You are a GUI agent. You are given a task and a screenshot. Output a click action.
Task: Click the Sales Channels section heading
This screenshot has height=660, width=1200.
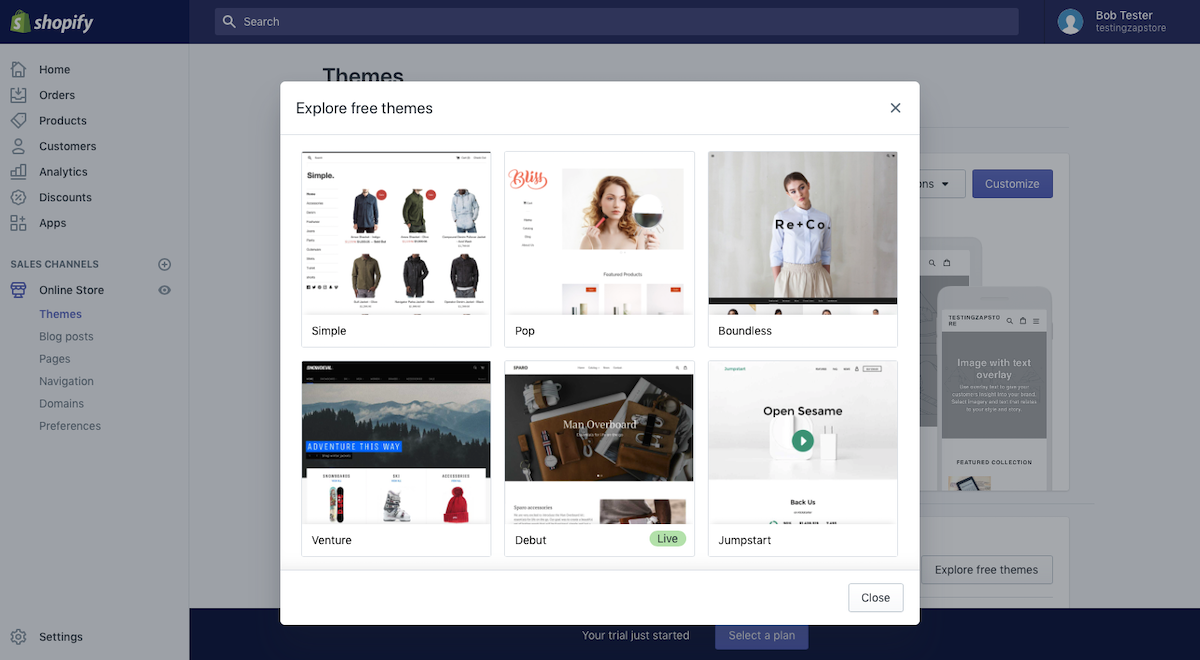[55, 264]
